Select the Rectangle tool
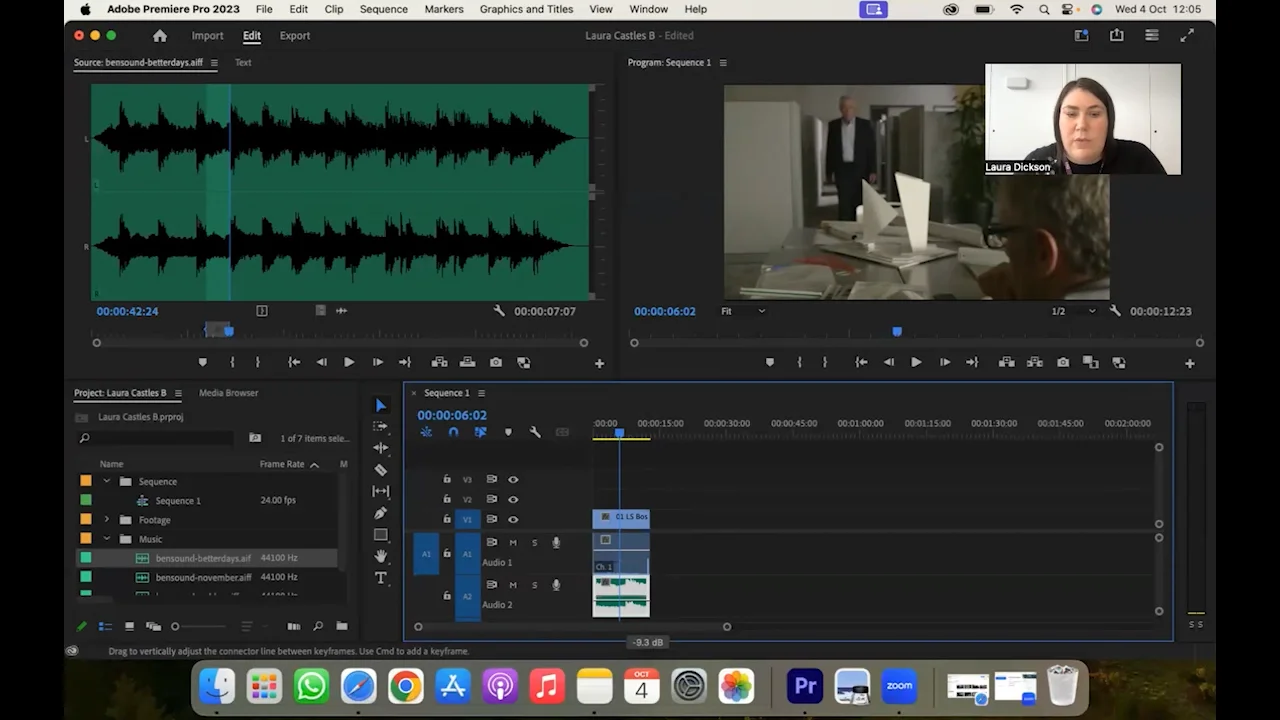 point(381,535)
